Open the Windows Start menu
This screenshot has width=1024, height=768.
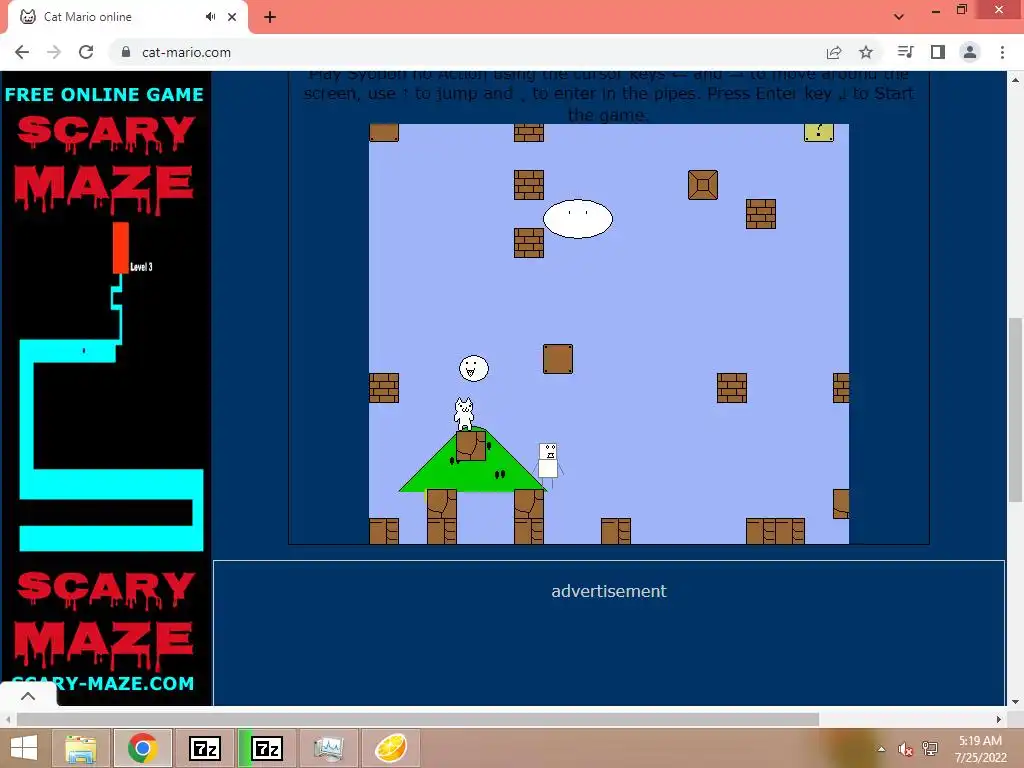[x=24, y=748]
